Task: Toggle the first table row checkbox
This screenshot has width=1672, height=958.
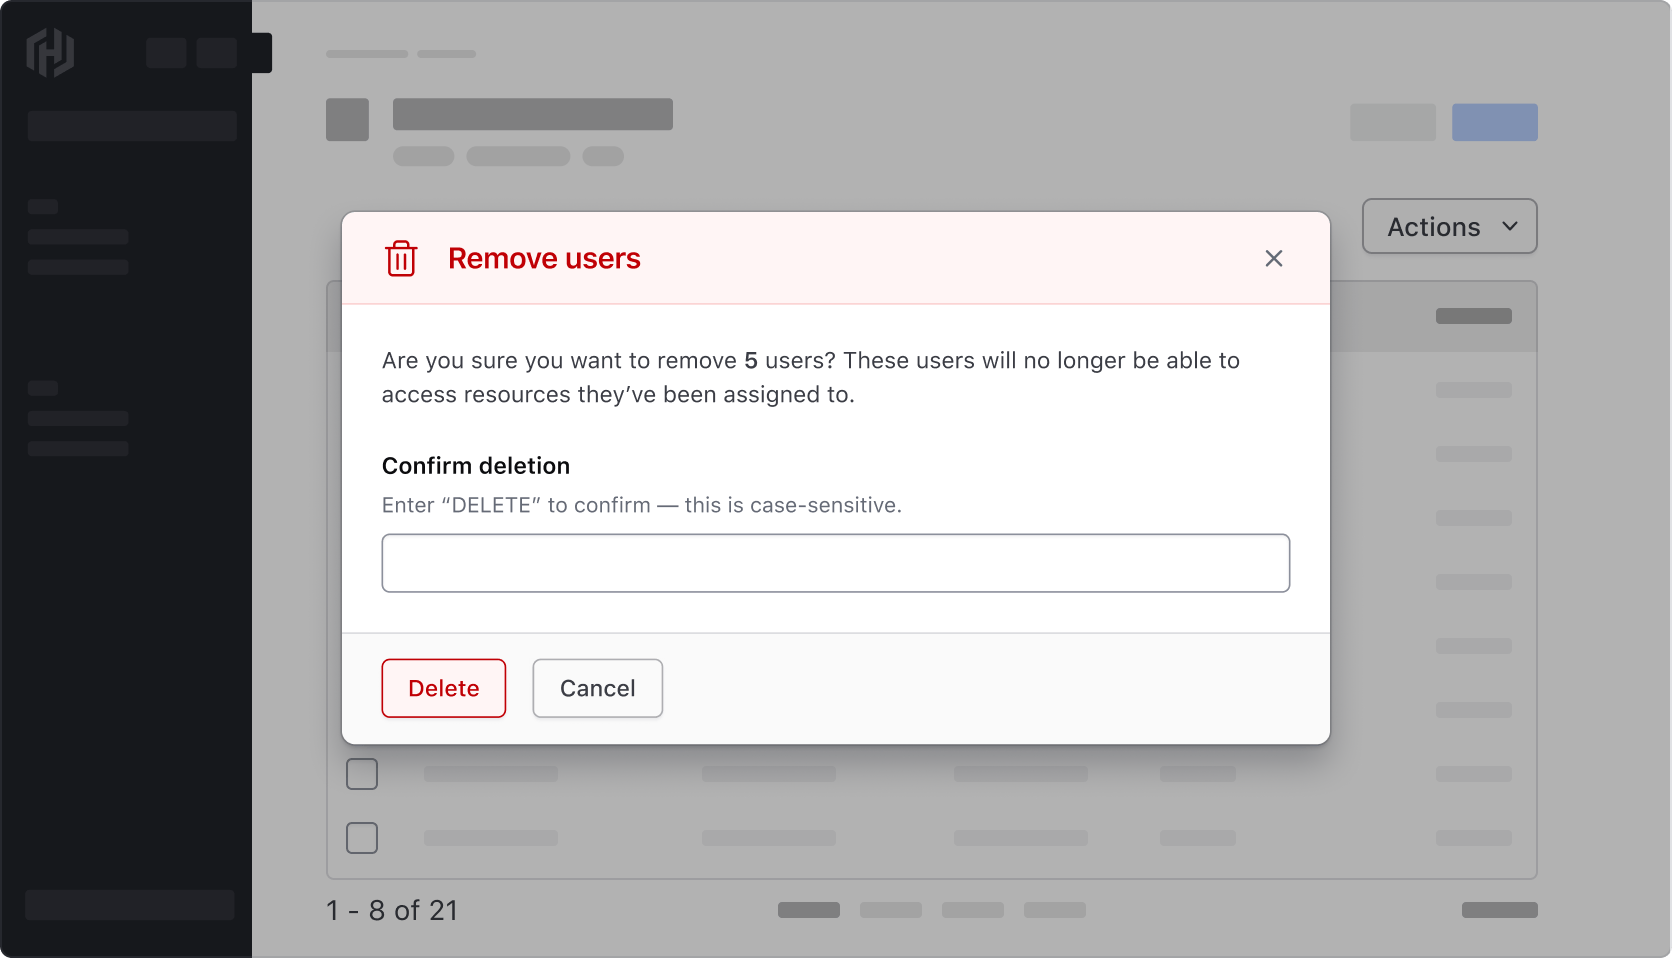Action: tap(362, 773)
